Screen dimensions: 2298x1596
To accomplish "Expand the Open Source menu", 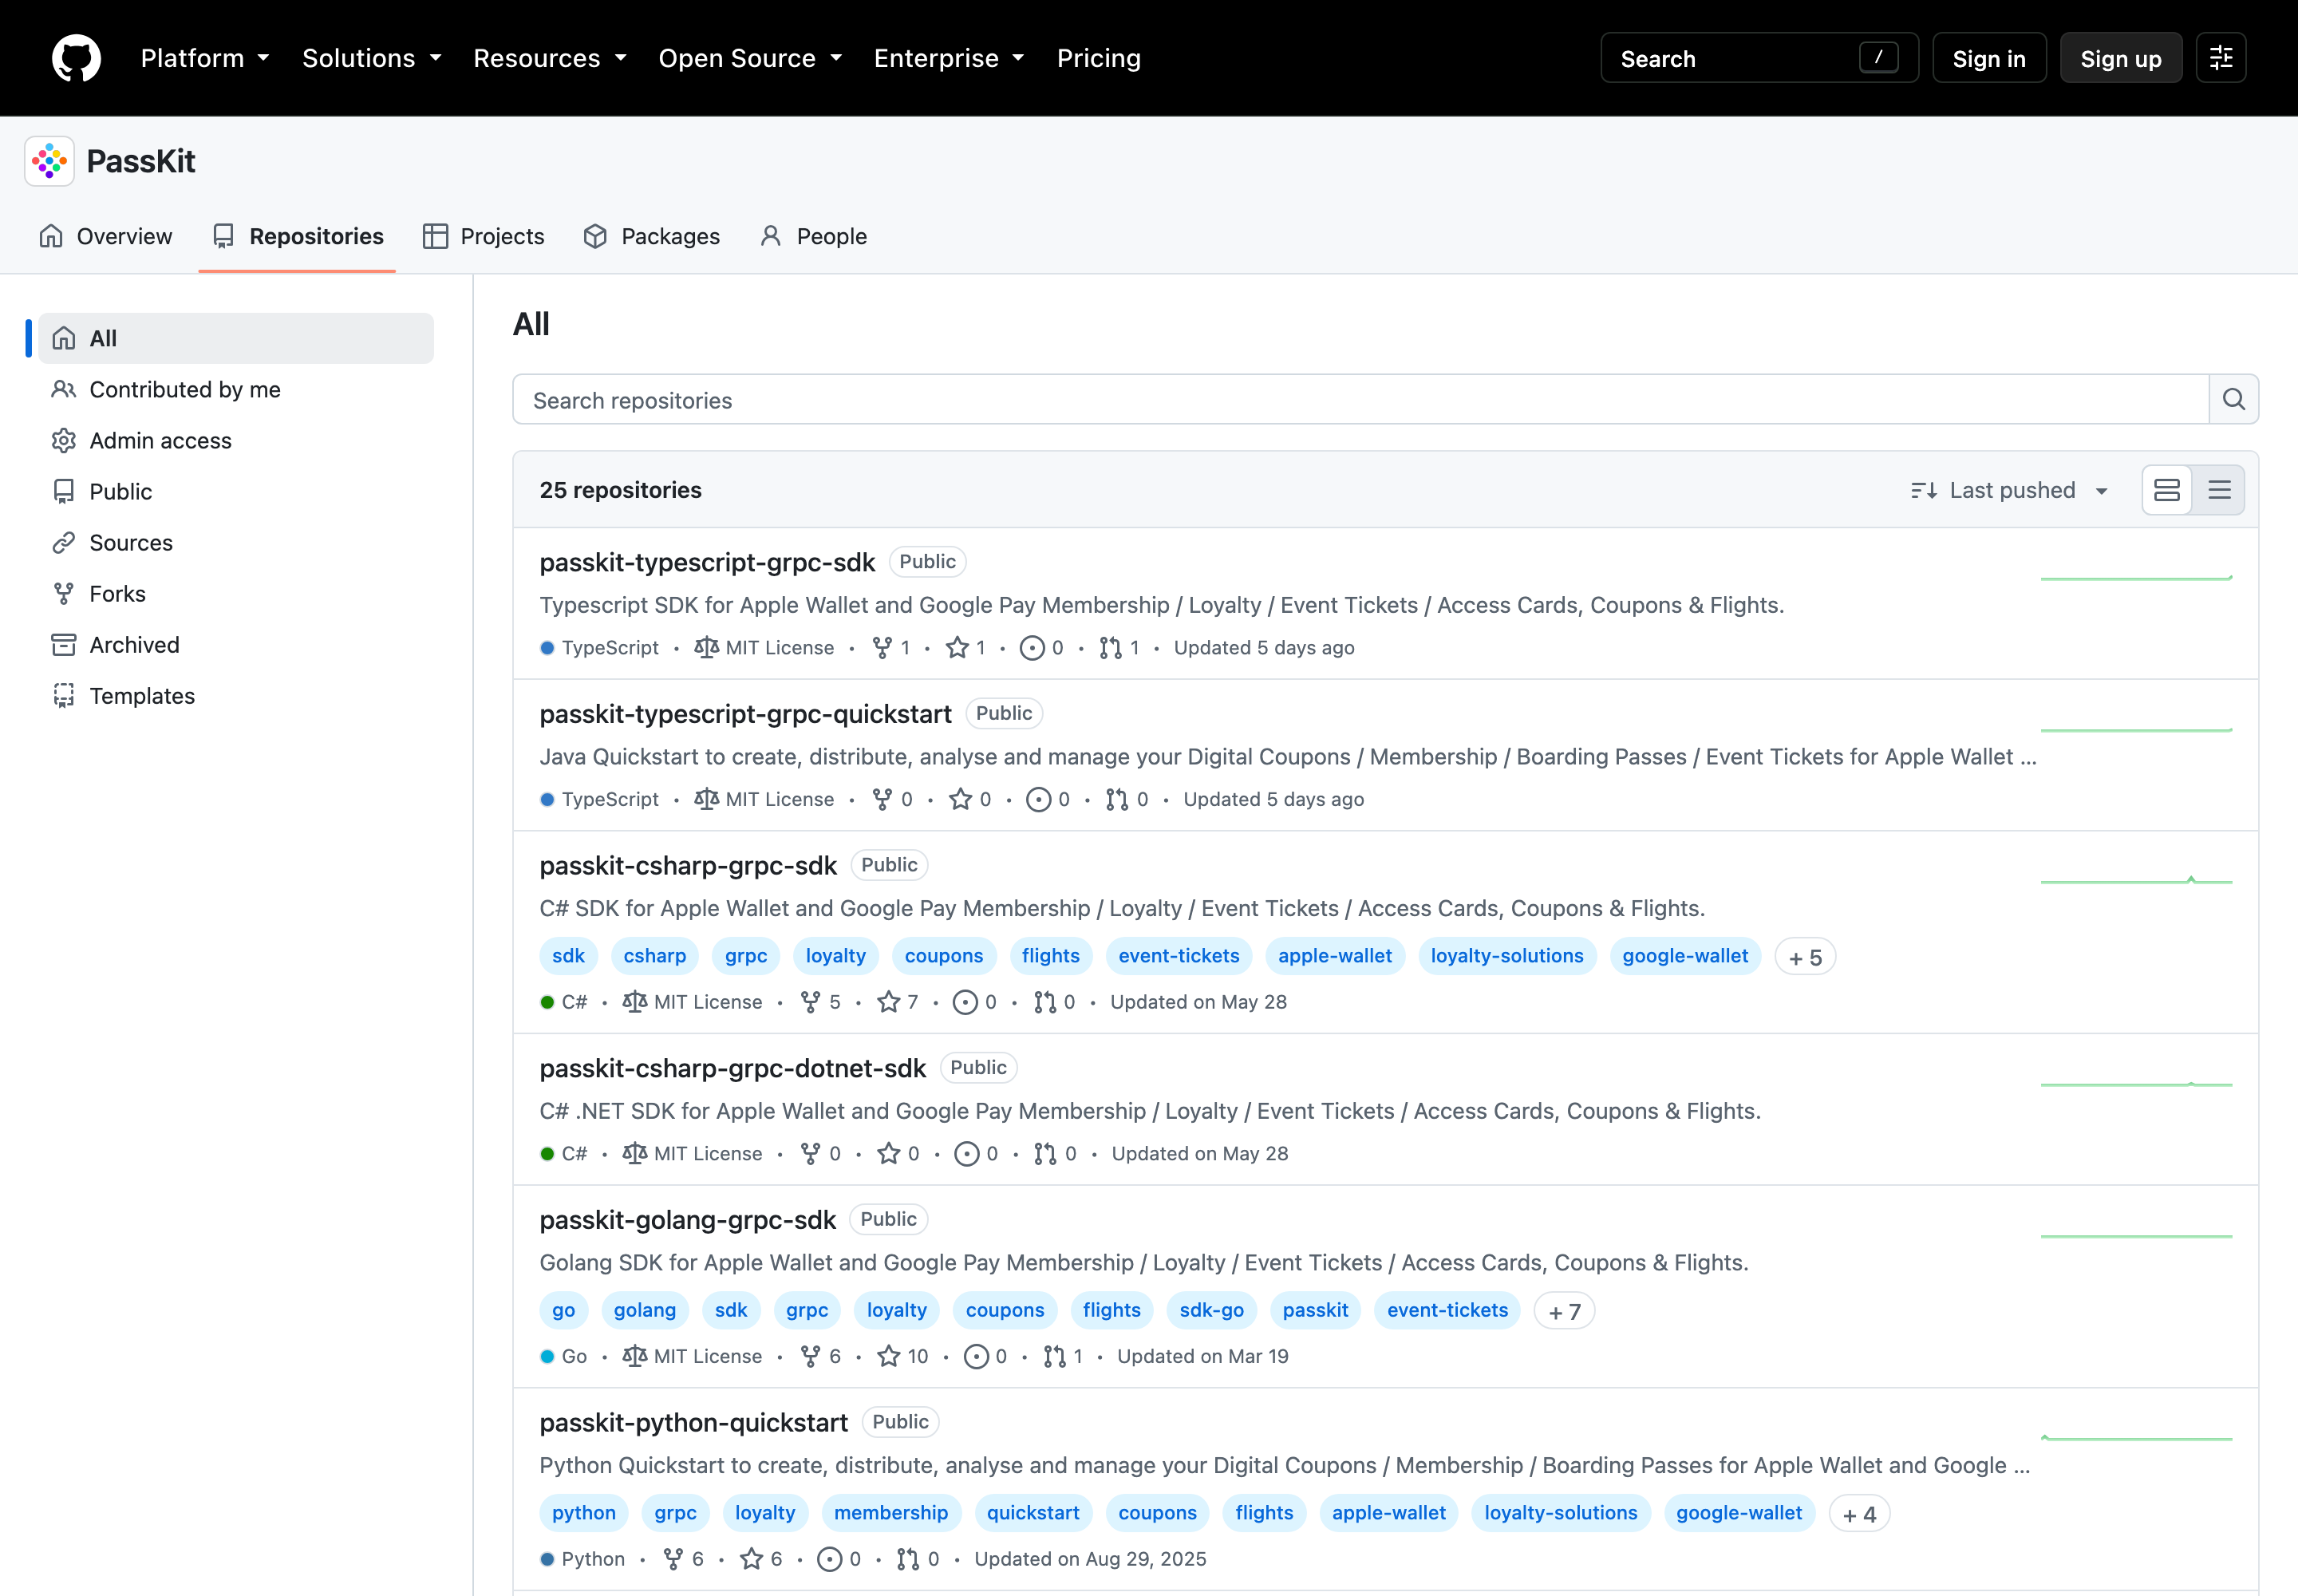I will 750,58.
